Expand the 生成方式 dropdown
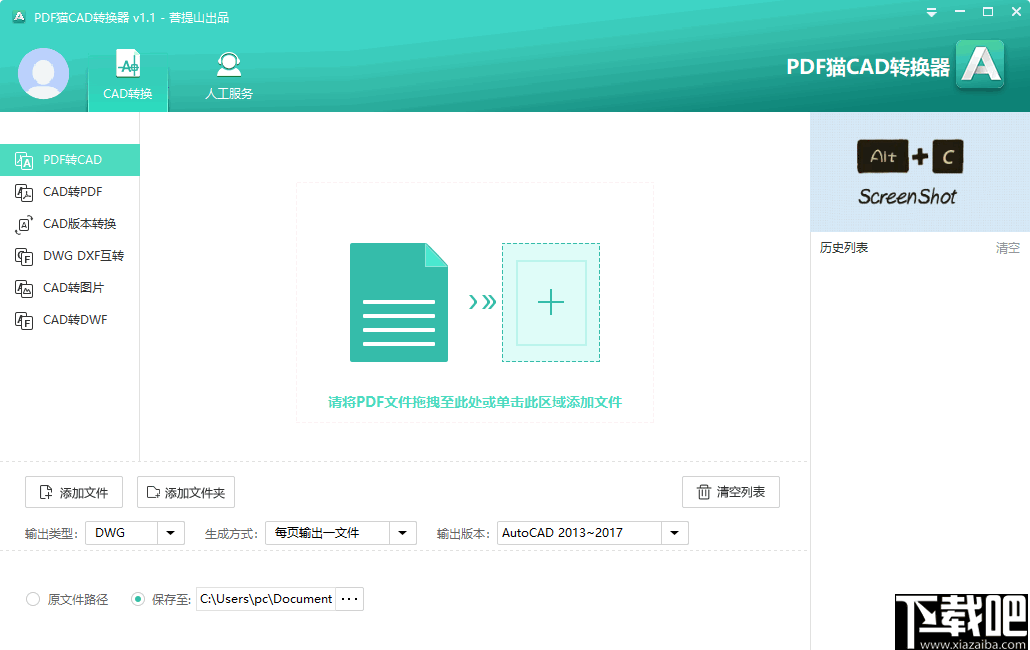Image resolution: width=1030 pixels, height=650 pixels. 403,533
